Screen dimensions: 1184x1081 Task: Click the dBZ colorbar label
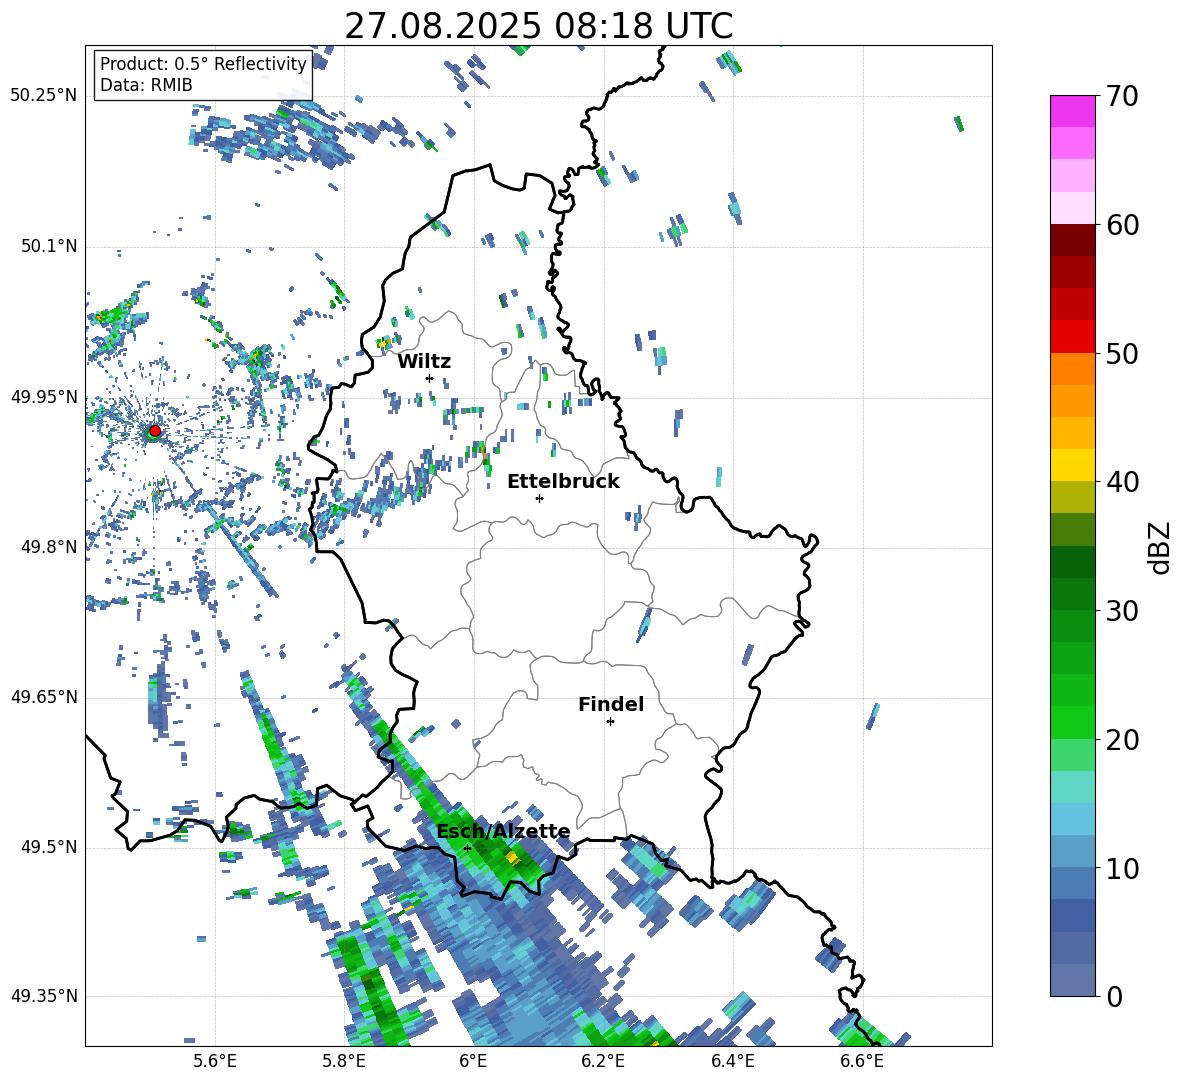click(x=1159, y=547)
